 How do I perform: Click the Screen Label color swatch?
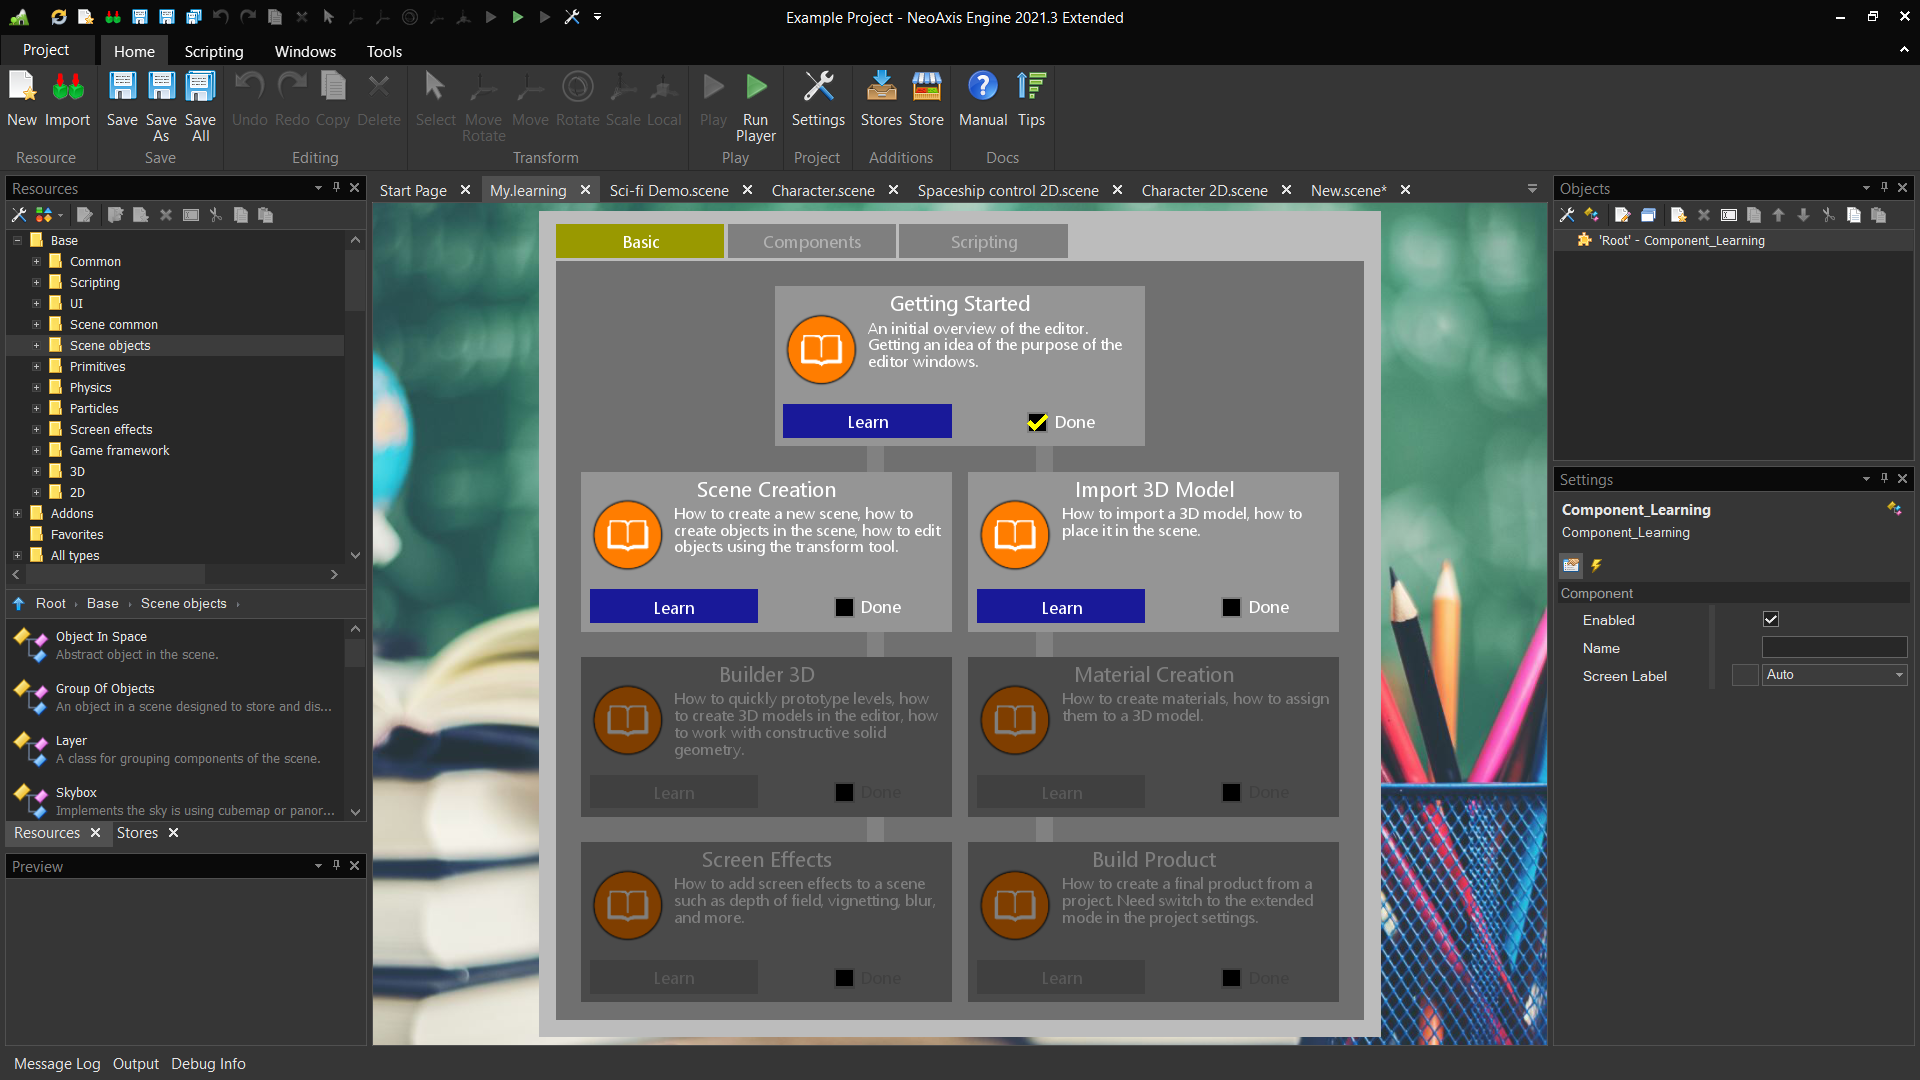1745,675
